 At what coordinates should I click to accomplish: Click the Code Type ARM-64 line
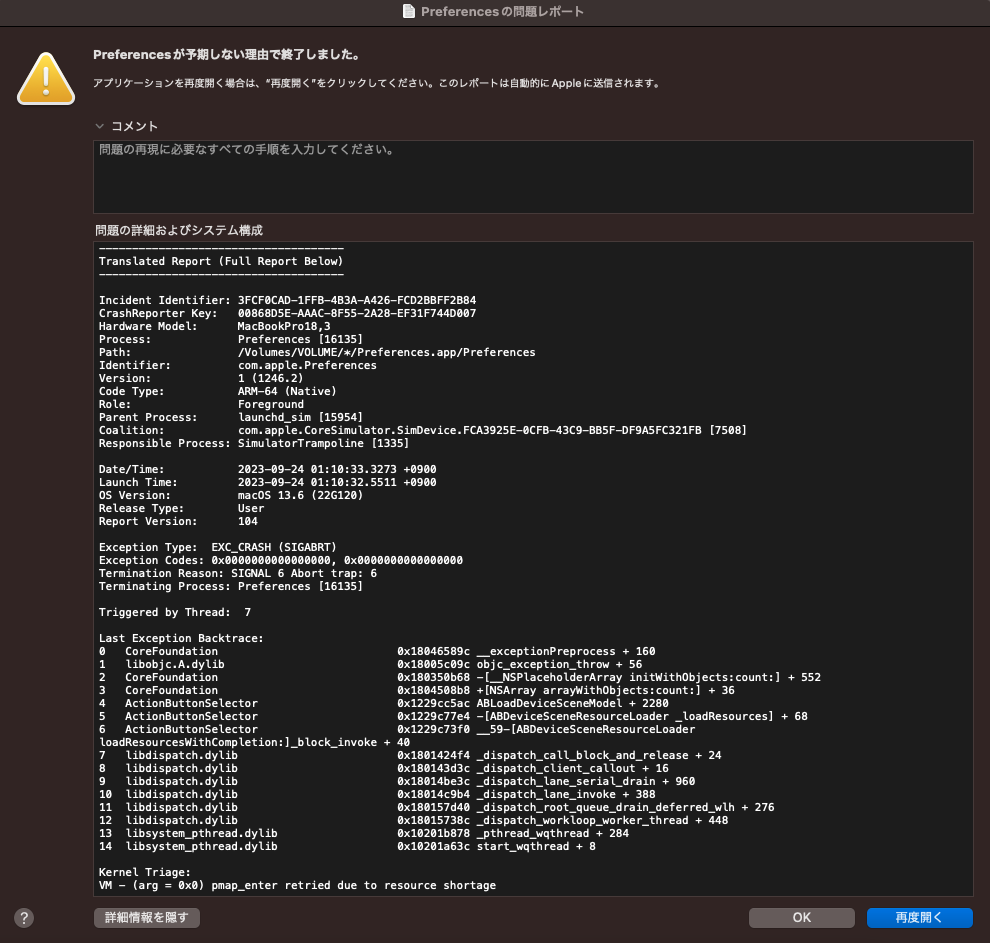tap(218, 391)
